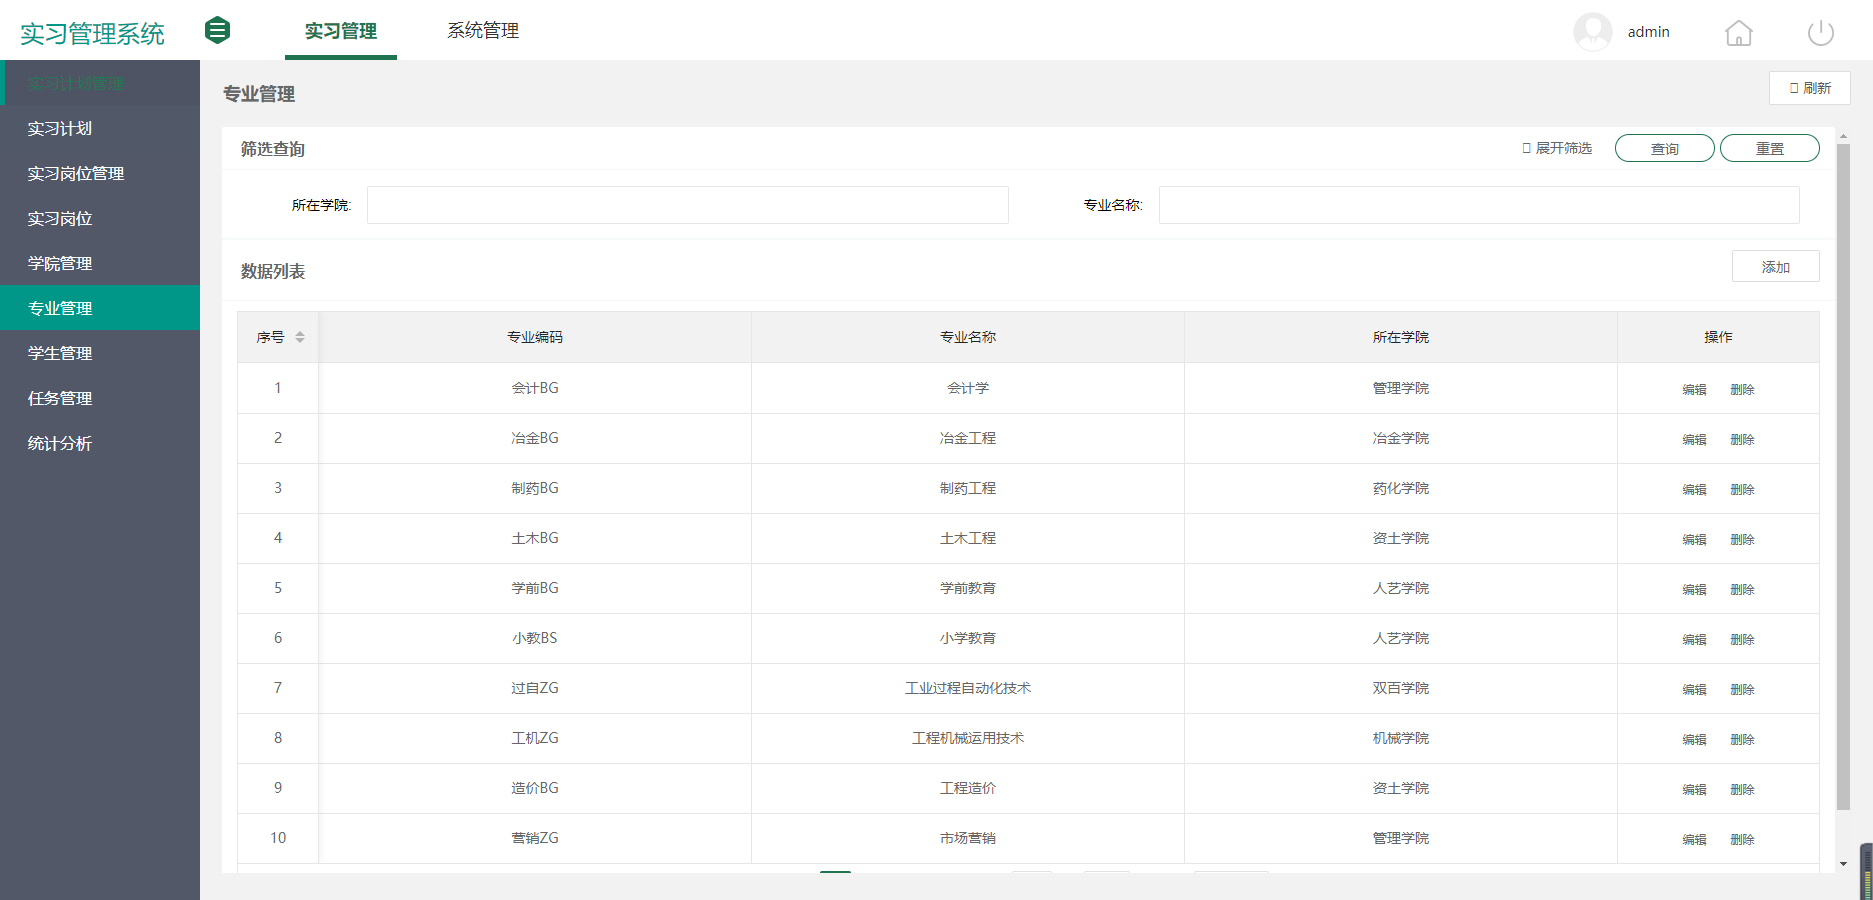Delete the 冶金工程 row
The image size is (1873, 900).
click(x=1742, y=439)
